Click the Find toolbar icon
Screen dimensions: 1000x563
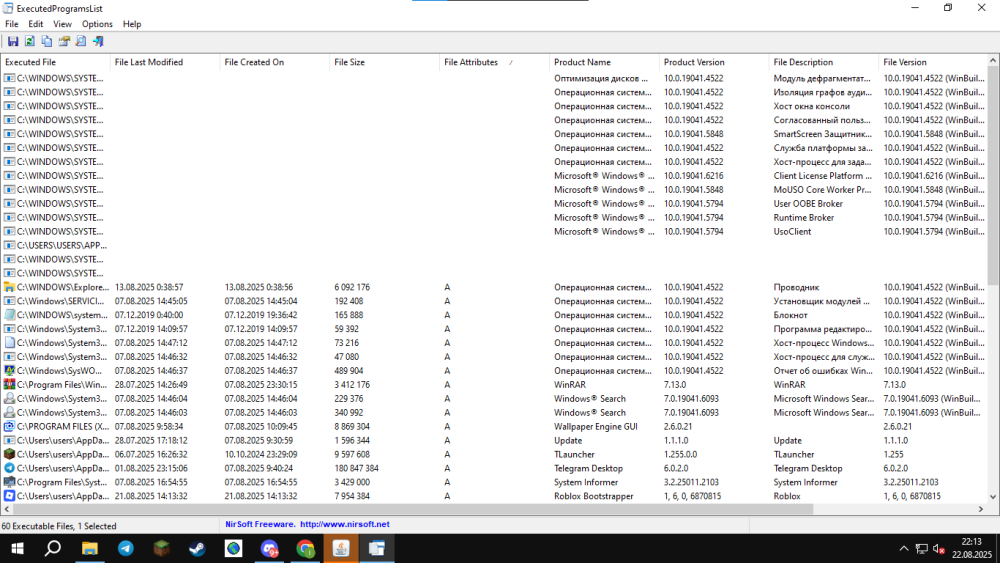(x=81, y=41)
